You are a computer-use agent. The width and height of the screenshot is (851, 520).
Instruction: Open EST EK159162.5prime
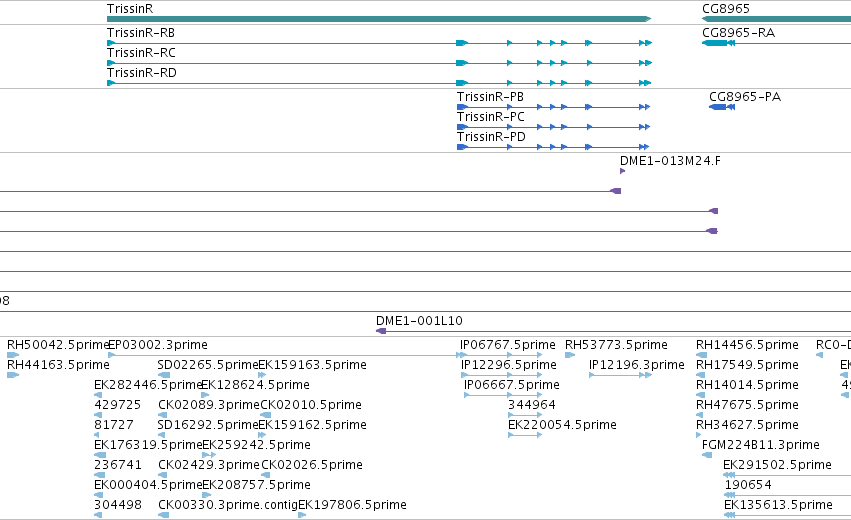click(x=313, y=426)
